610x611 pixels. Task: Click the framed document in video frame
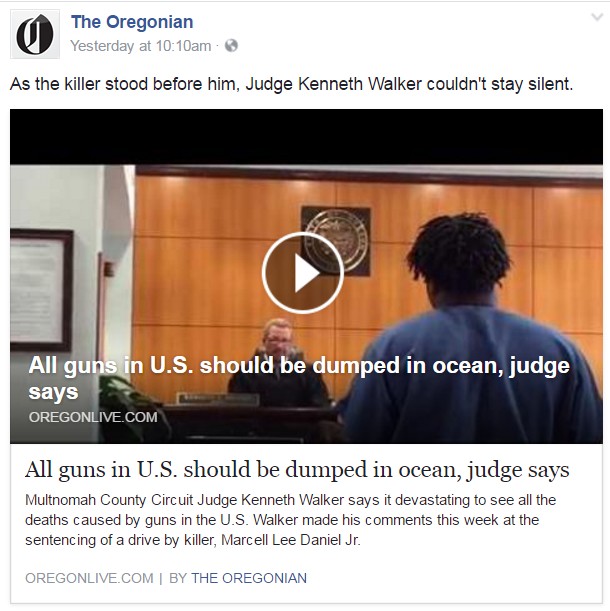(x=42, y=290)
